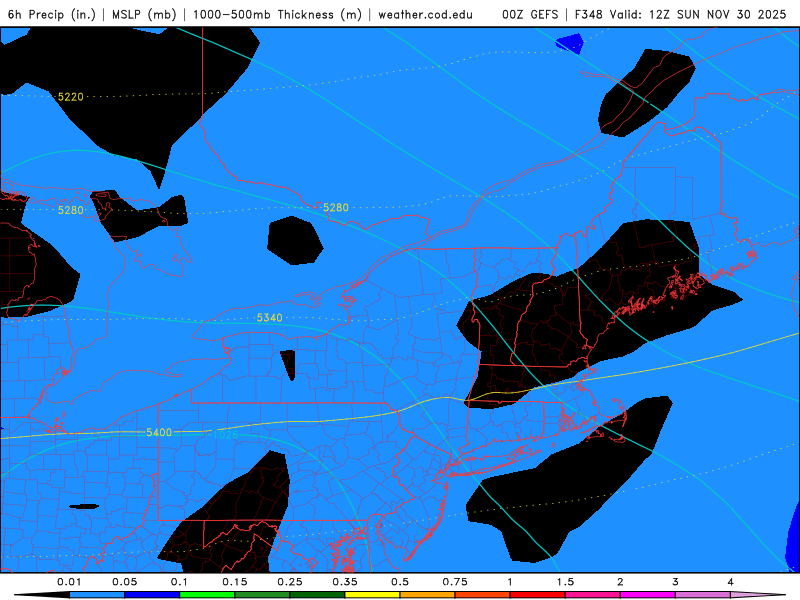Viewport: 800px width, 600px height.
Task: Click the '4' legend value
Action: (x=731, y=582)
